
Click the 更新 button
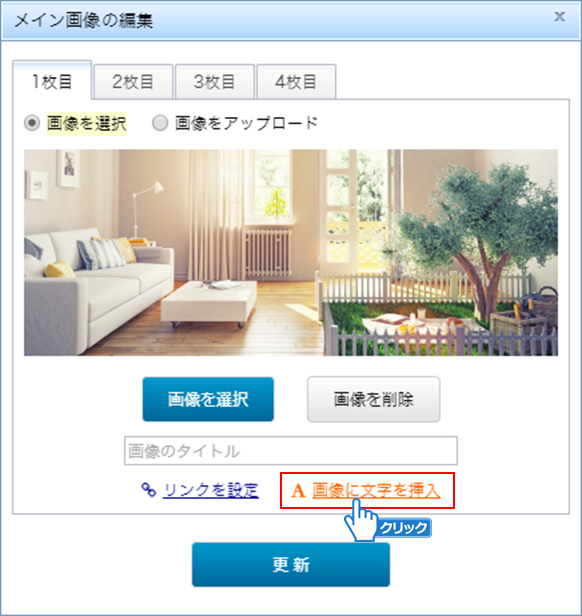pyautogui.click(x=291, y=565)
